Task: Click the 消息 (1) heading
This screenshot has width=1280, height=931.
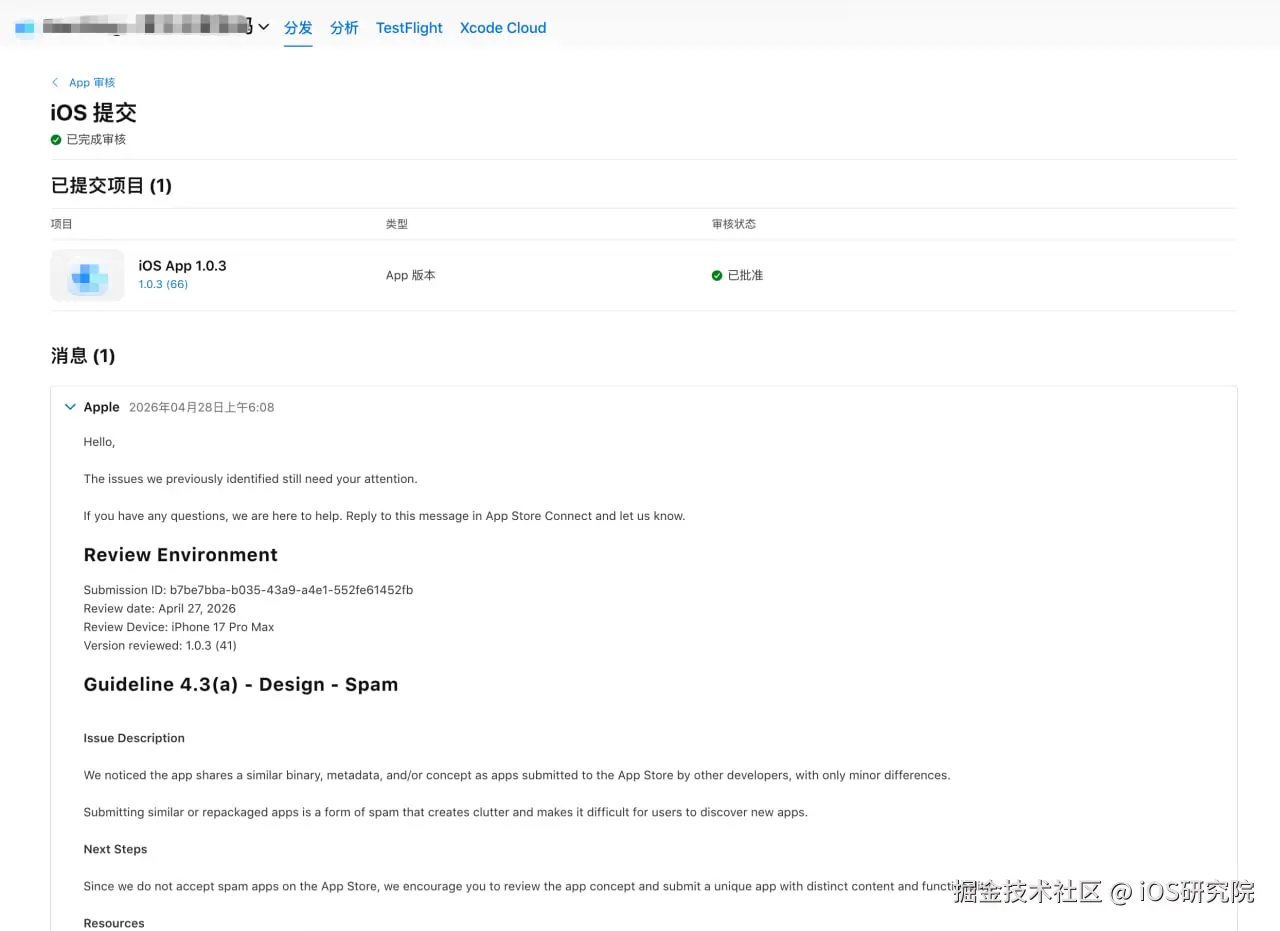Action: pos(83,356)
